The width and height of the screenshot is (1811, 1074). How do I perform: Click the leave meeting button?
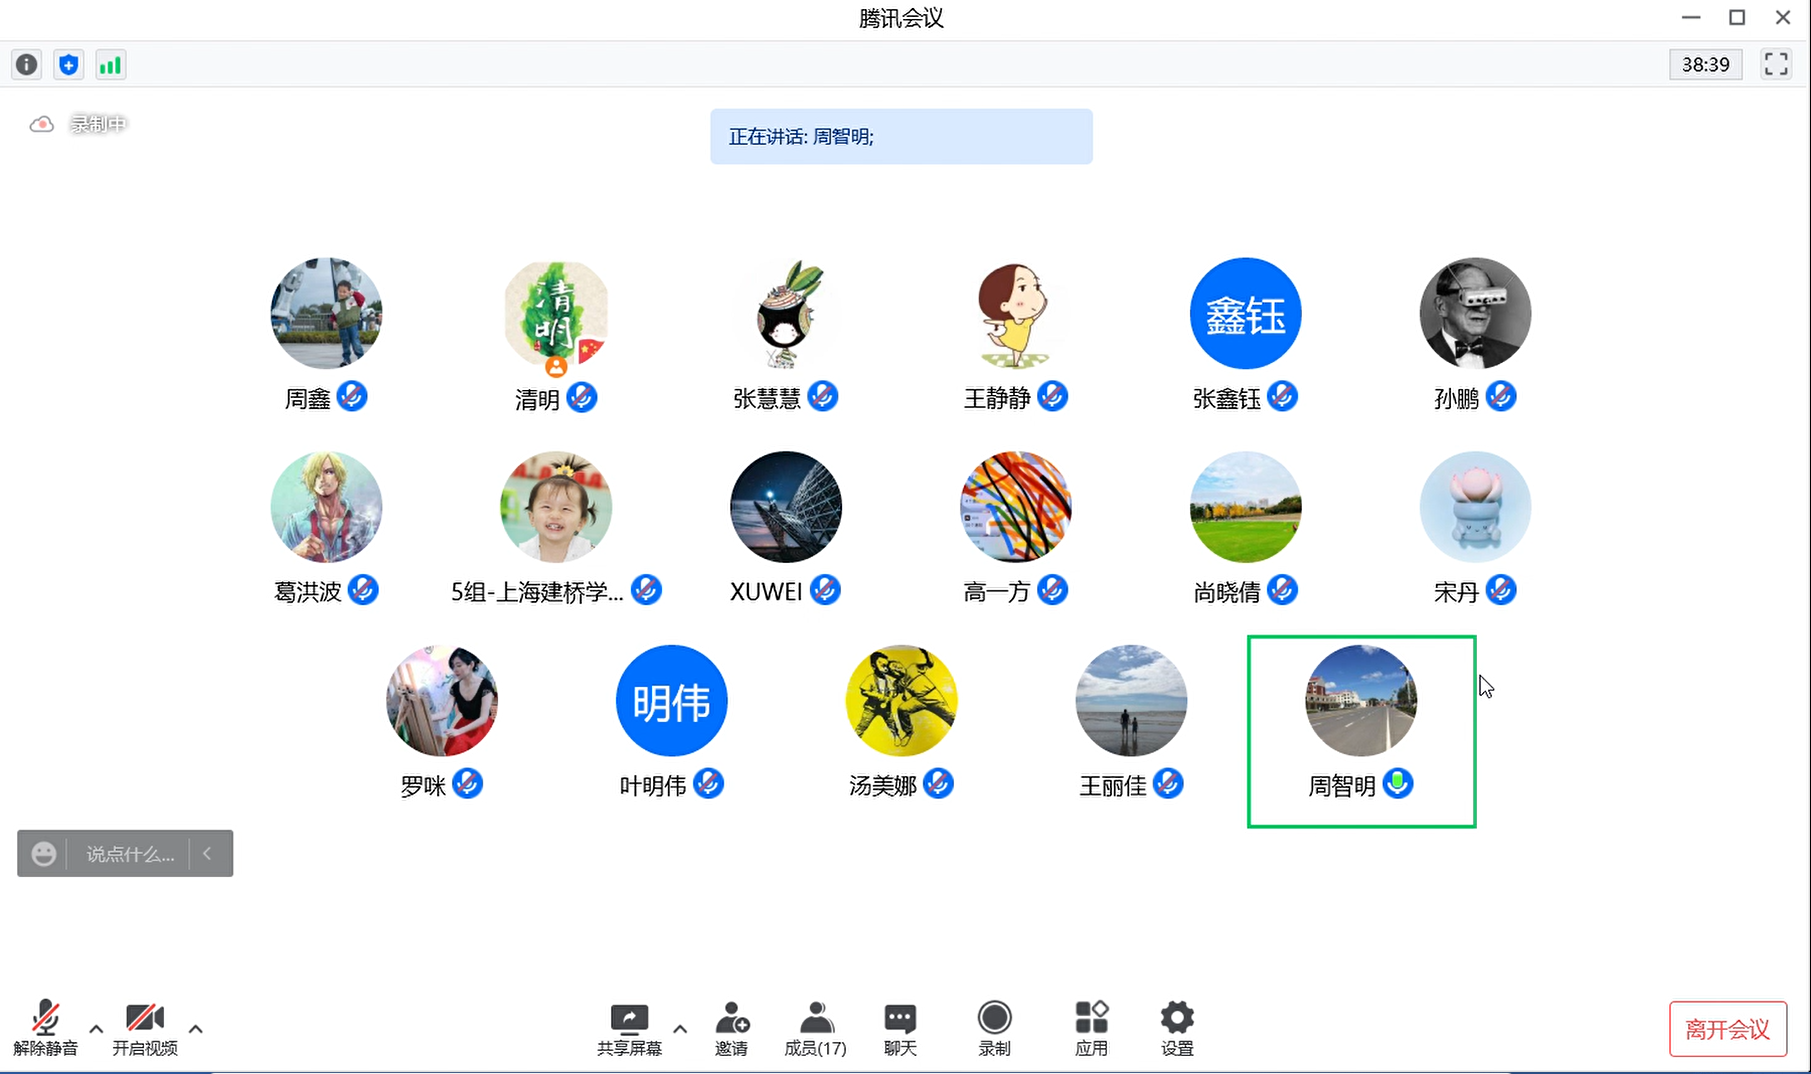(x=1727, y=1029)
